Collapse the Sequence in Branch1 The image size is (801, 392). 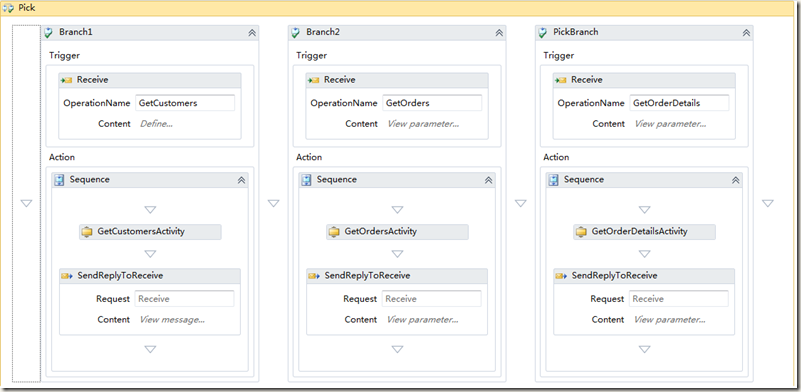pos(241,180)
